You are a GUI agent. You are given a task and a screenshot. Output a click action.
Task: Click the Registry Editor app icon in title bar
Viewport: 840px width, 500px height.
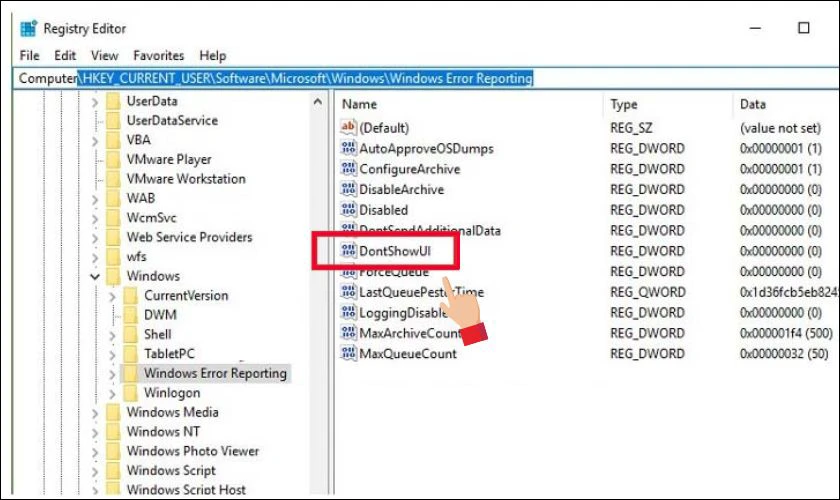(x=28, y=28)
